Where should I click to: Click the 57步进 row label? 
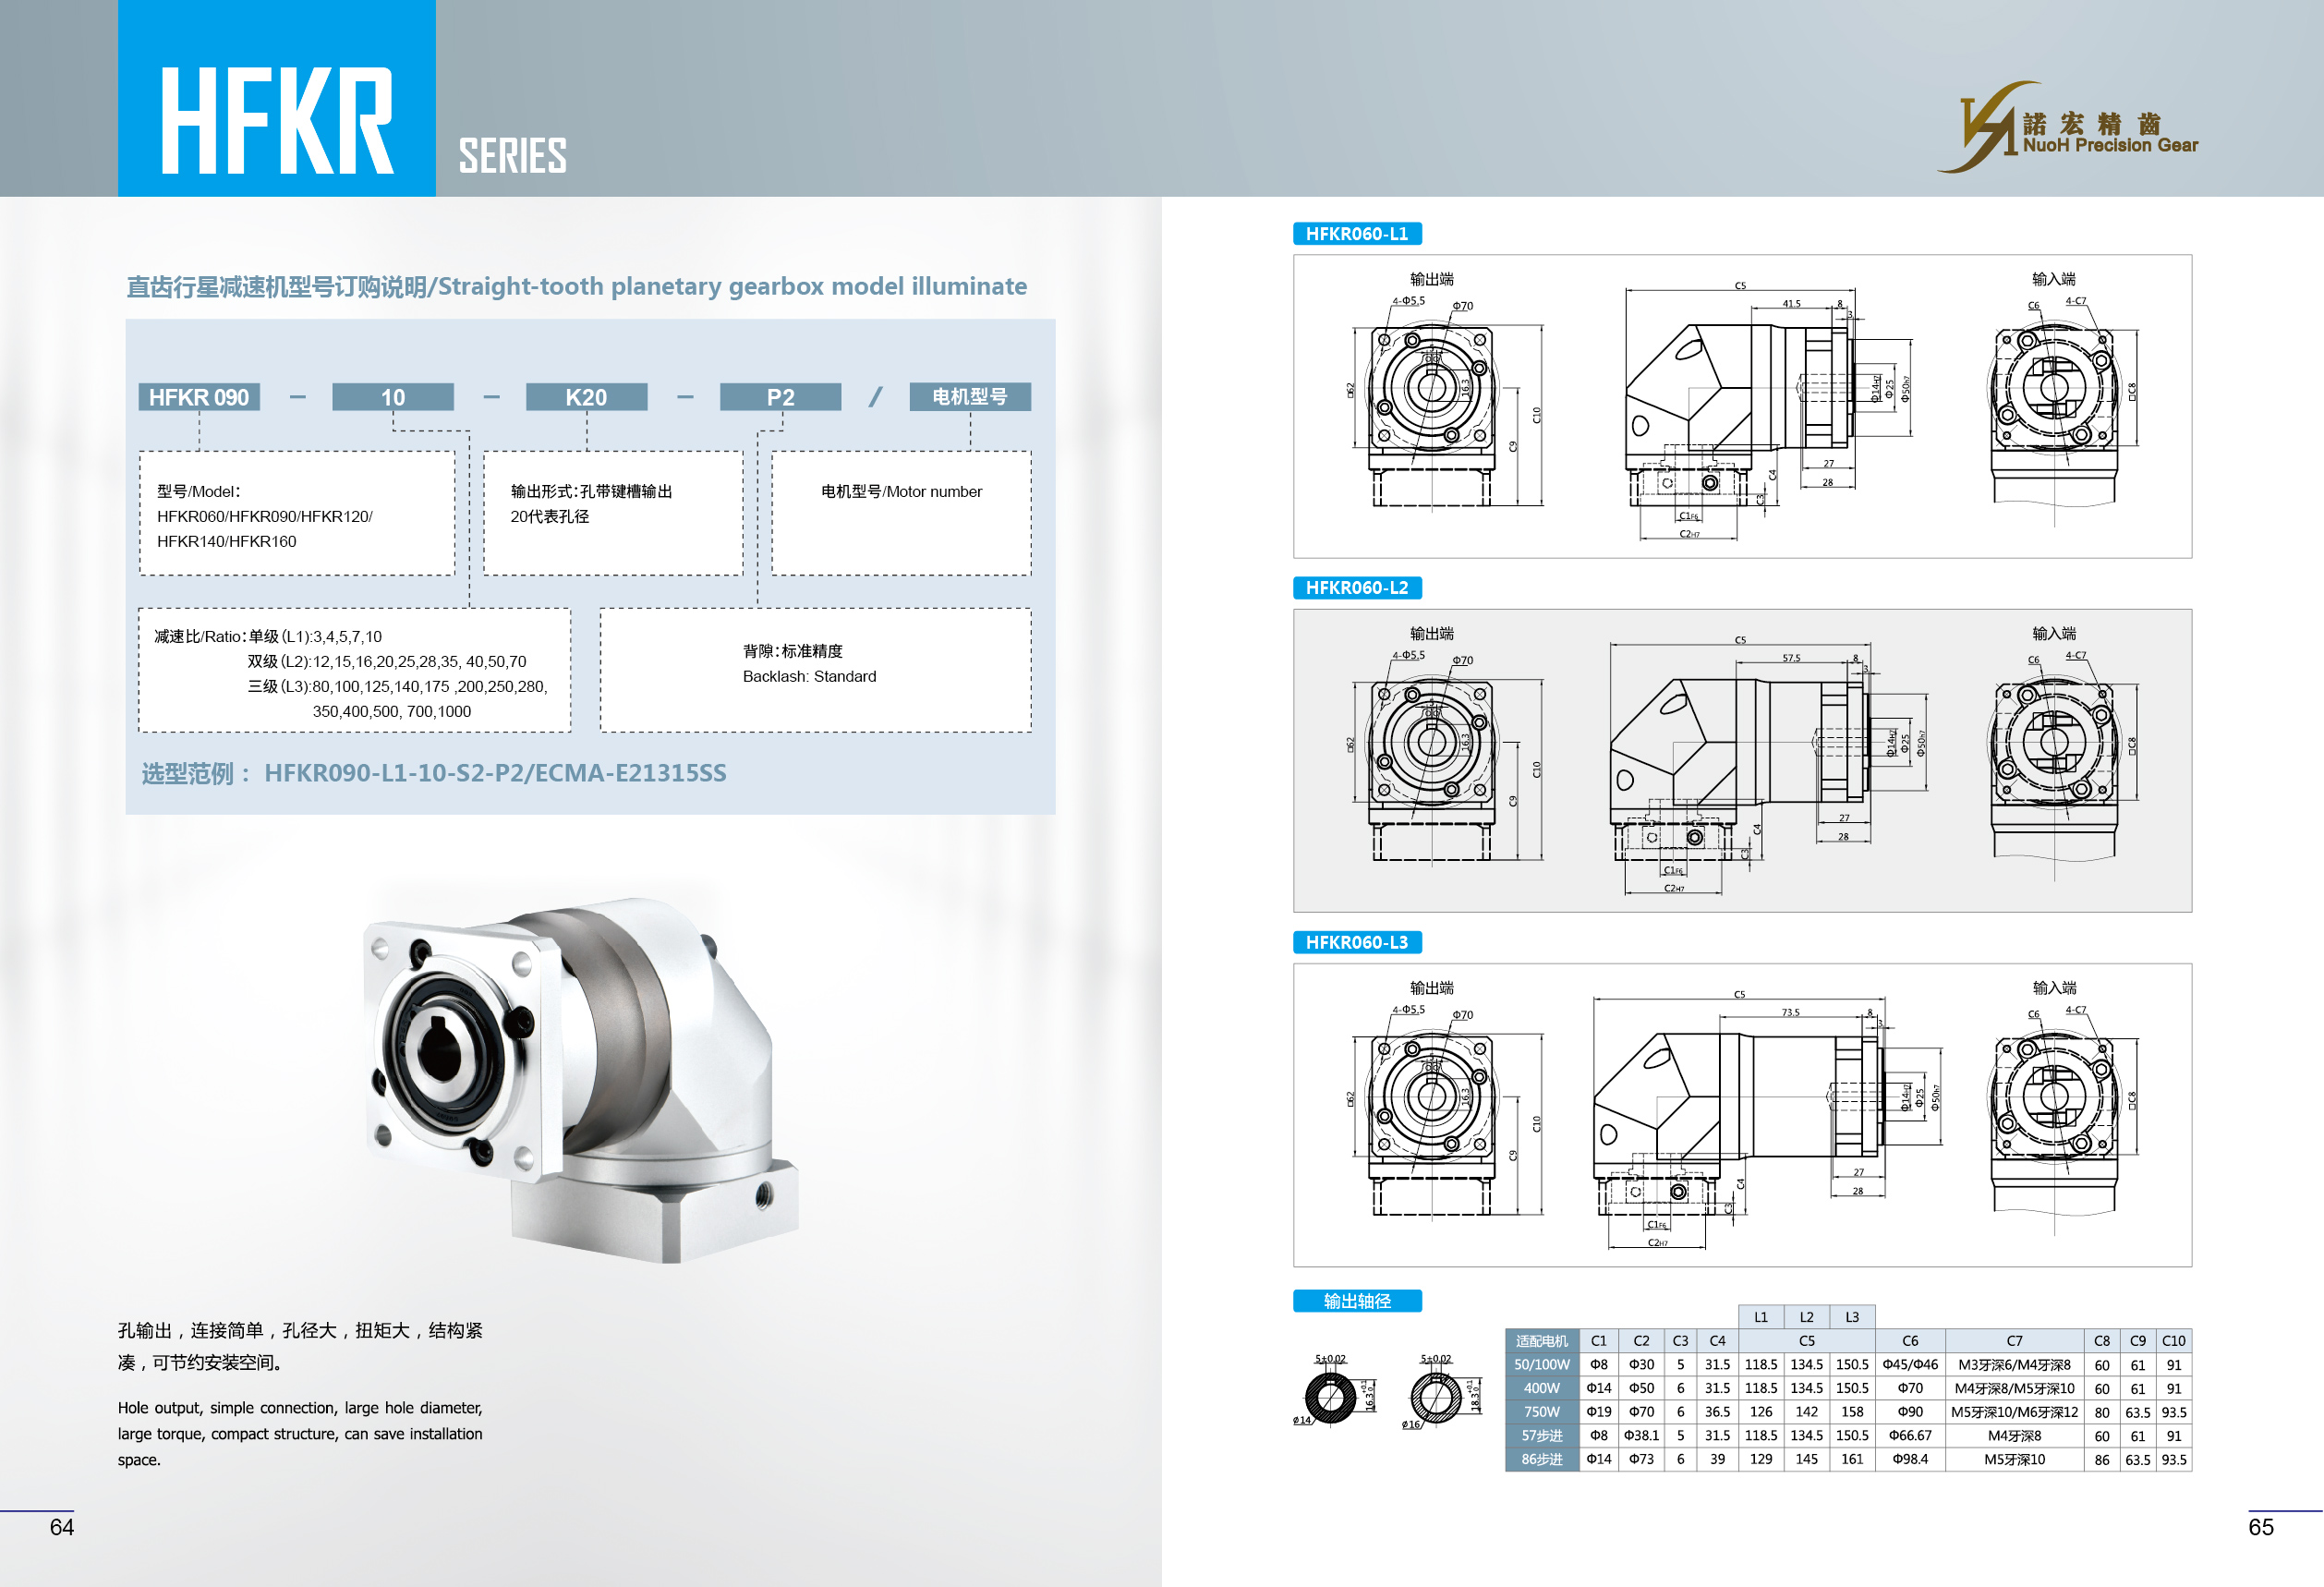(1541, 1436)
